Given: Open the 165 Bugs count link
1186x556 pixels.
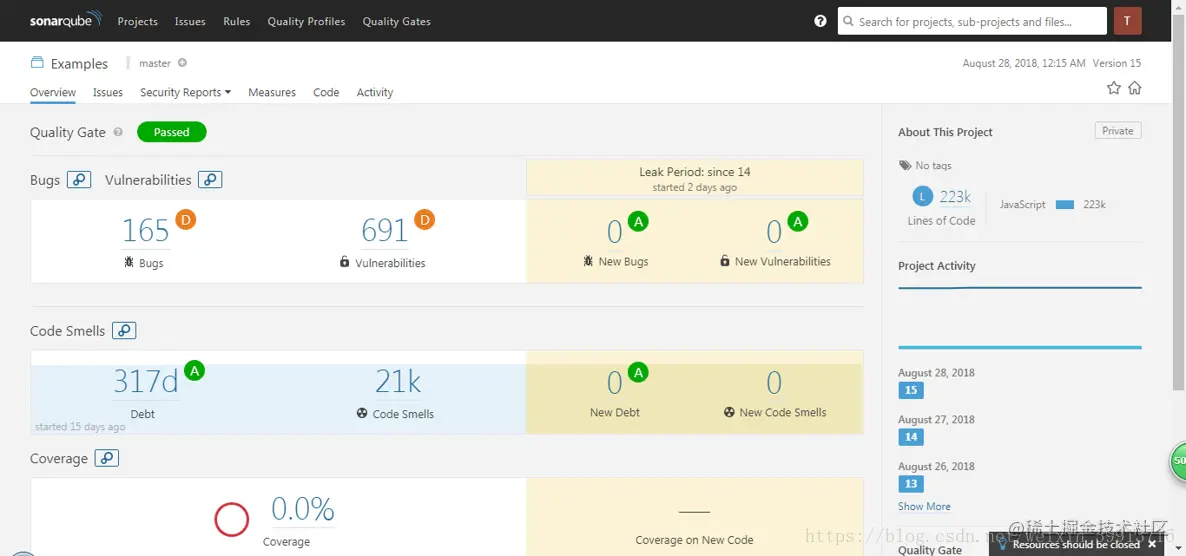Looking at the screenshot, I should 146,230.
